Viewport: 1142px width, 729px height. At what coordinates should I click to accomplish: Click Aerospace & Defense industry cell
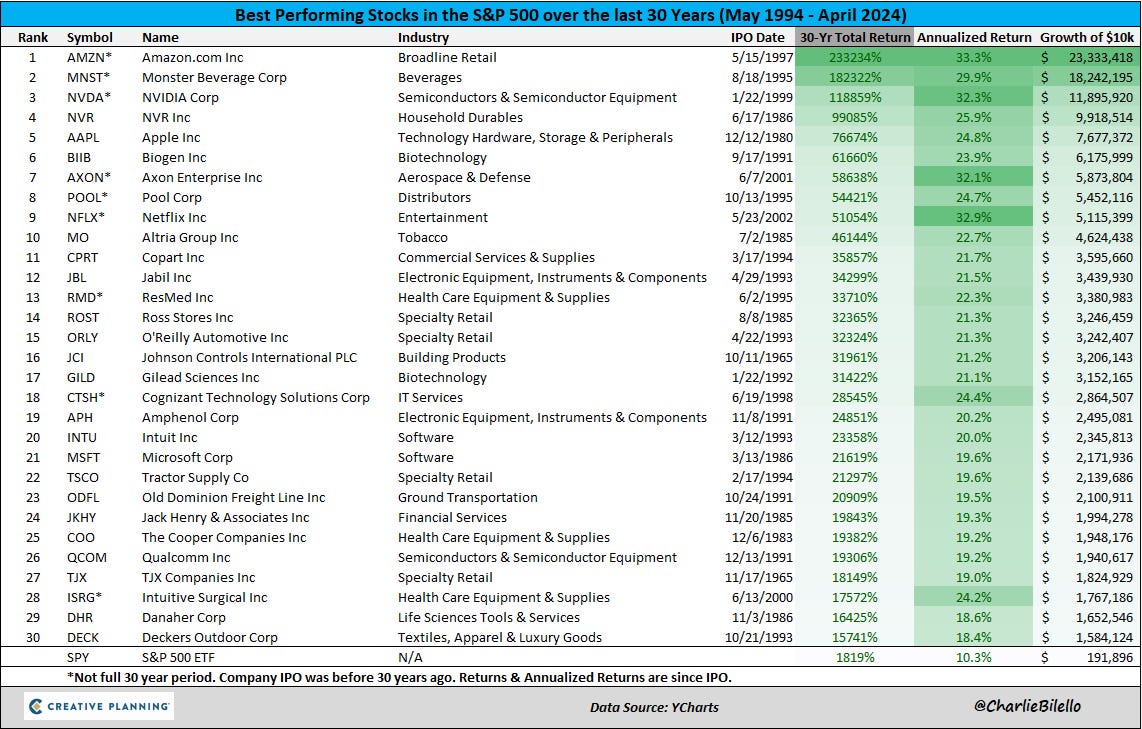pyautogui.click(x=464, y=178)
